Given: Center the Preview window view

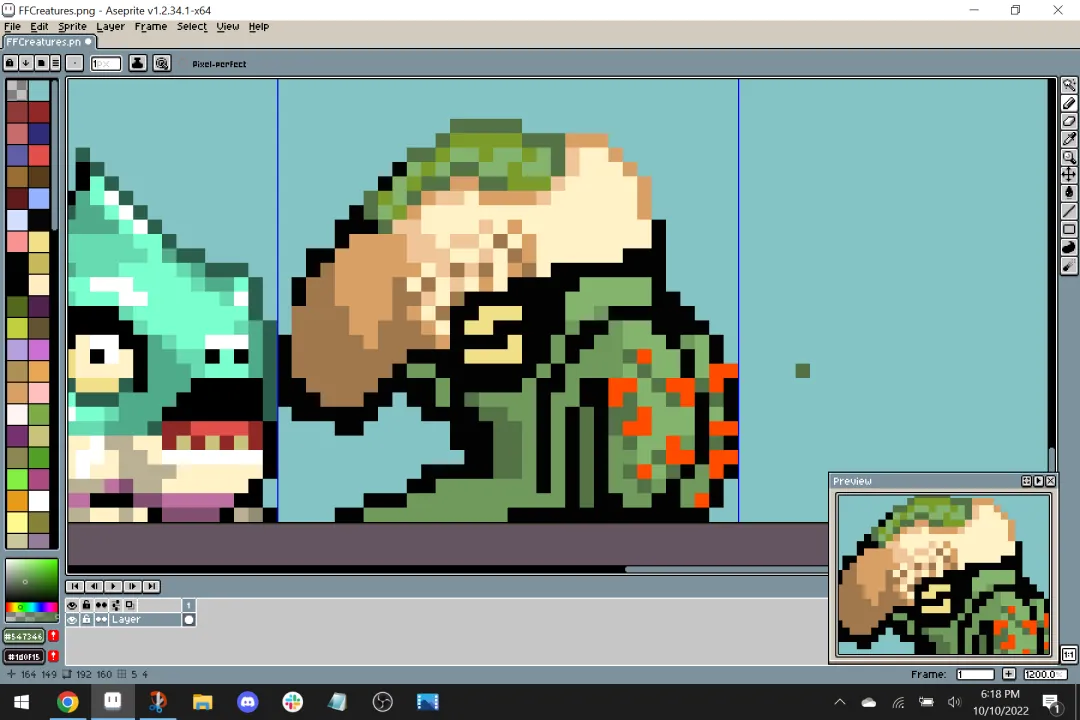Looking at the screenshot, I should pos(1026,481).
